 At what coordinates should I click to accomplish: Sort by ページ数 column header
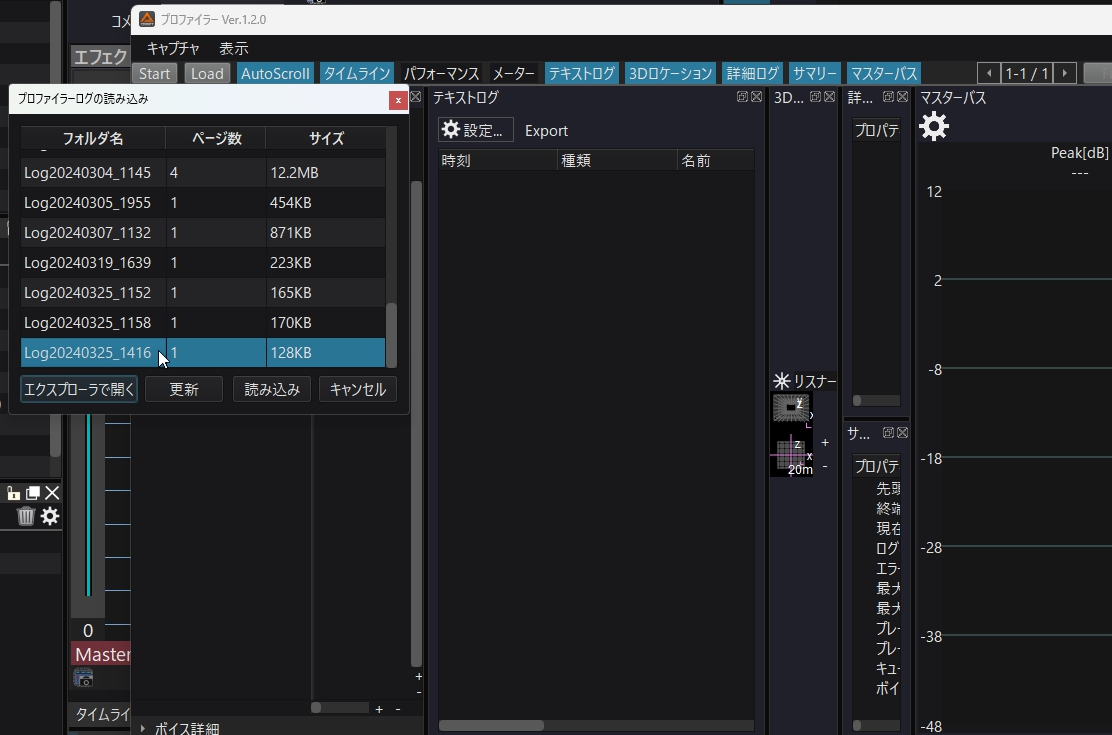[x=216, y=138]
